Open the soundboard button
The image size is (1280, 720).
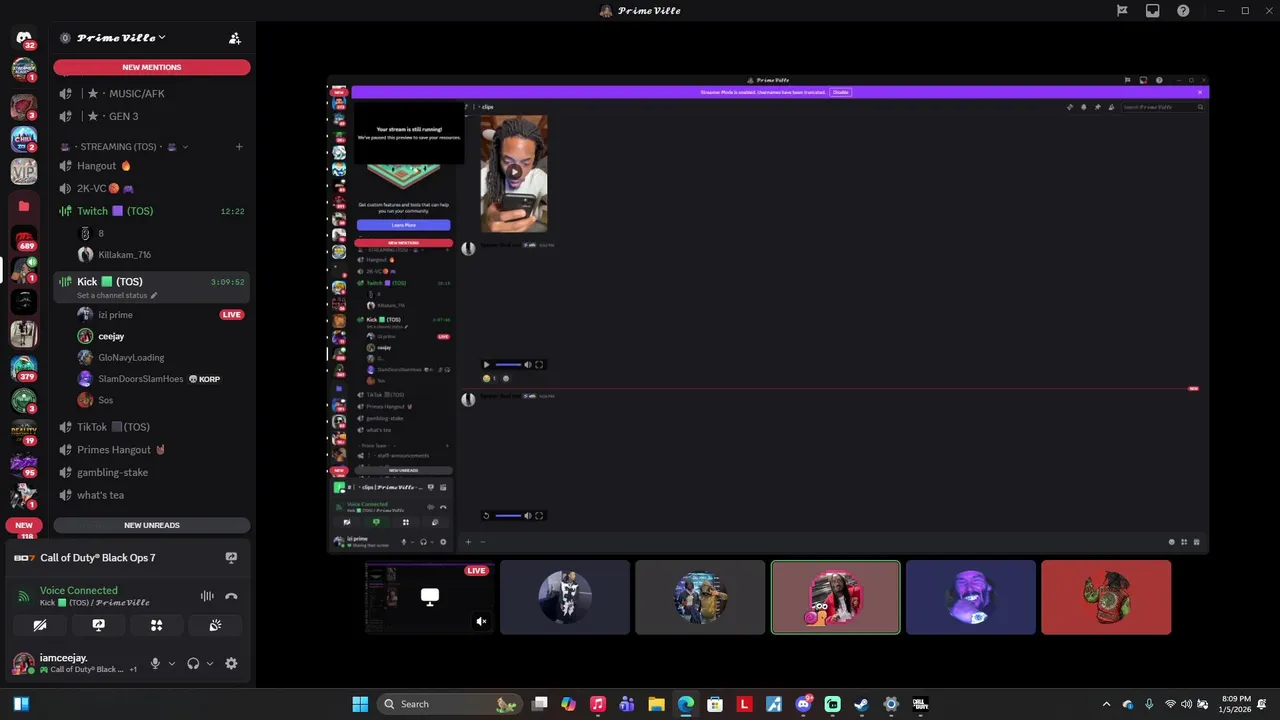[x=215, y=625]
